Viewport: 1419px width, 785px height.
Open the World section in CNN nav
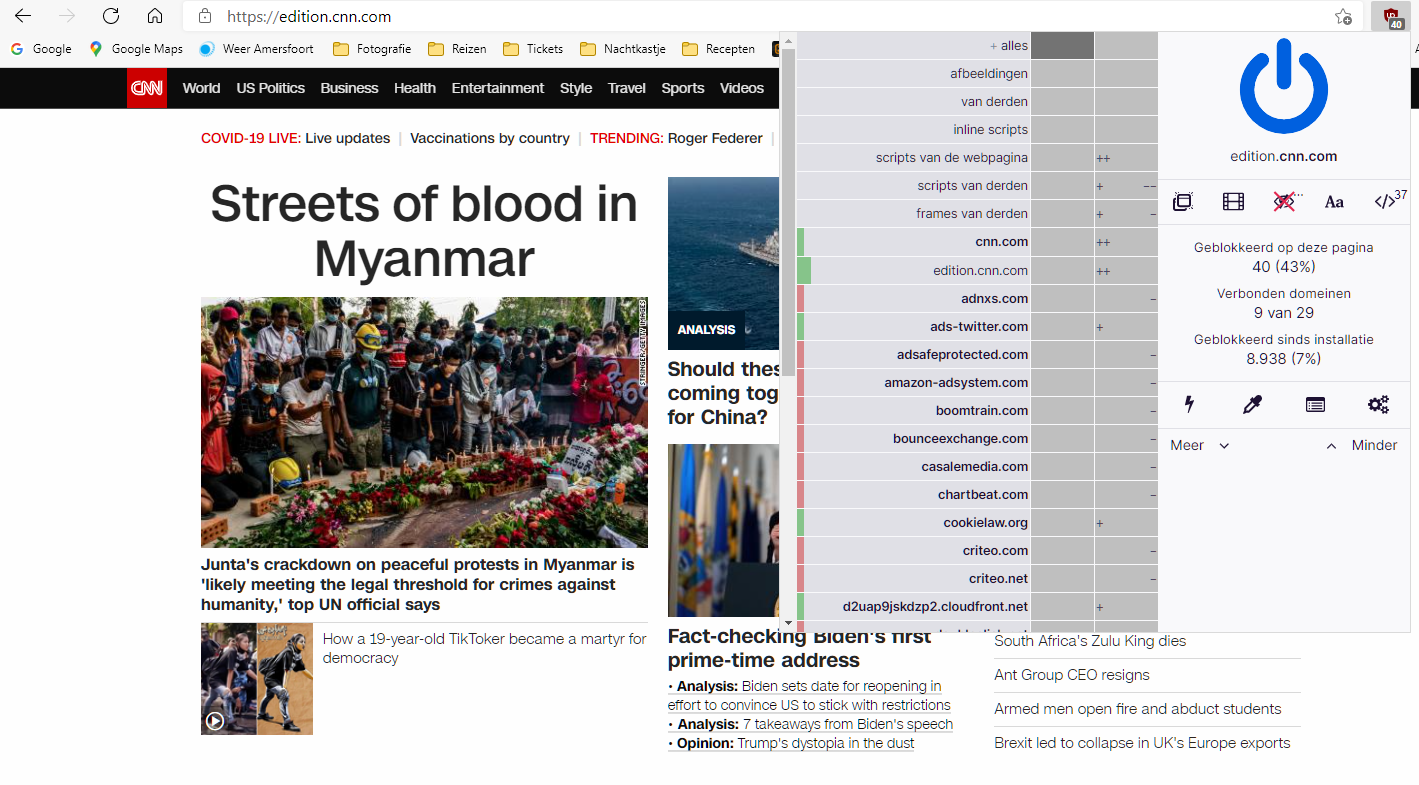[x=201, y=88]
